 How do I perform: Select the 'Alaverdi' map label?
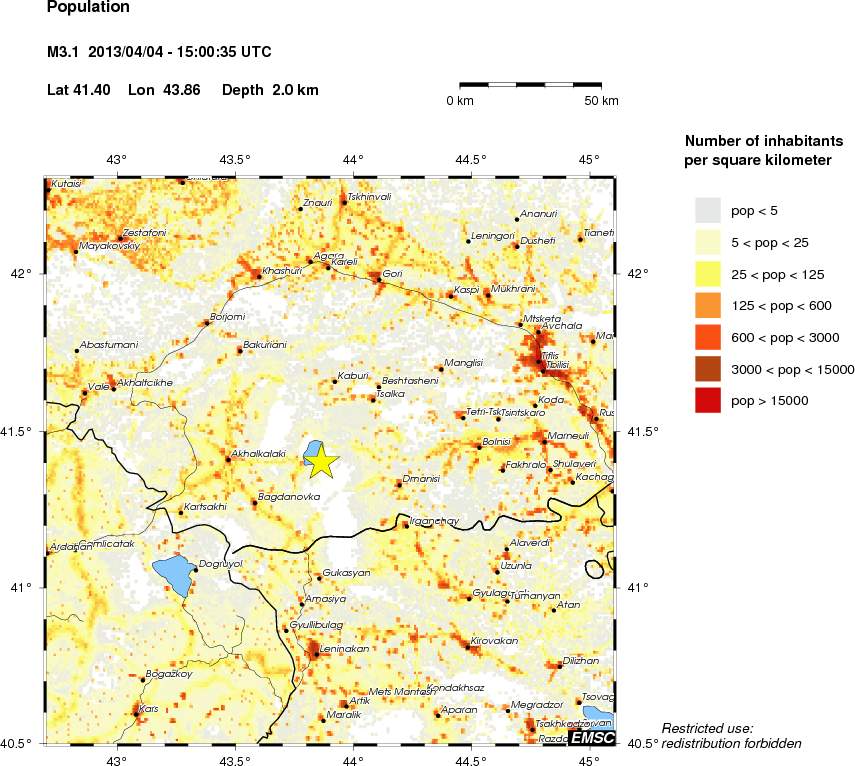pyautogui.click(x=529, y=542)
